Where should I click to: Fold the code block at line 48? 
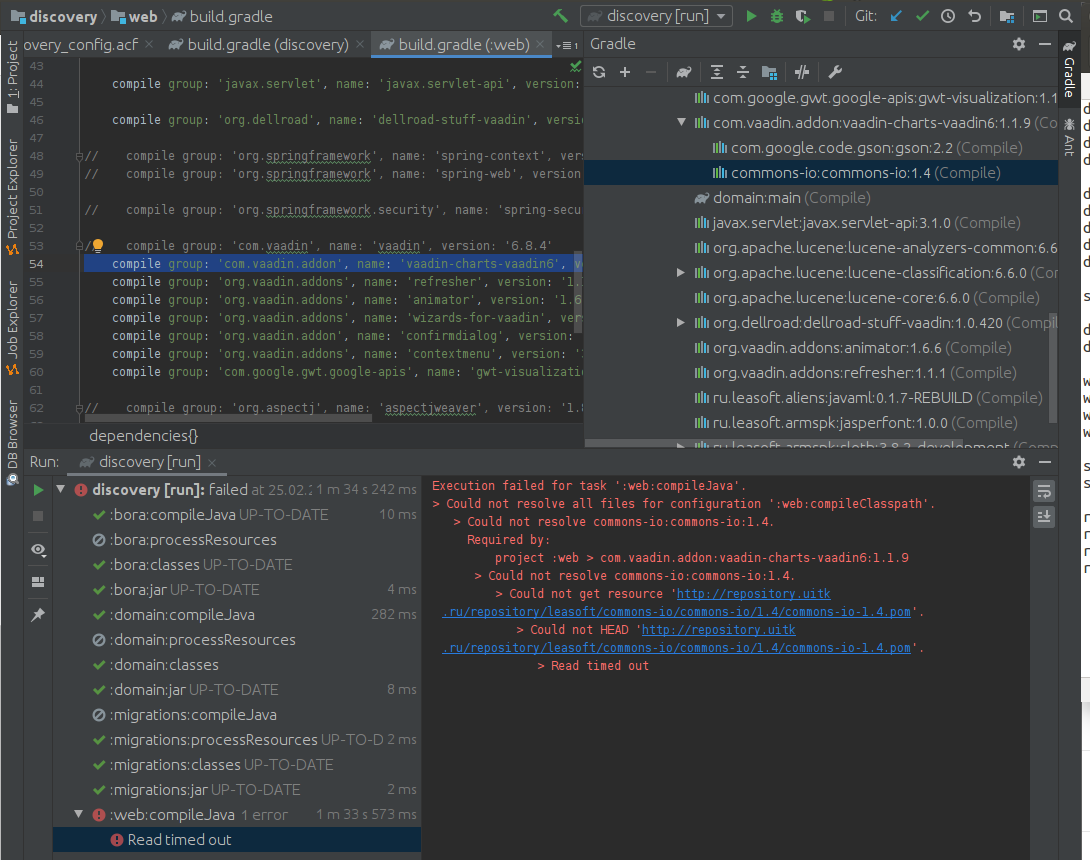coord(79,156)
